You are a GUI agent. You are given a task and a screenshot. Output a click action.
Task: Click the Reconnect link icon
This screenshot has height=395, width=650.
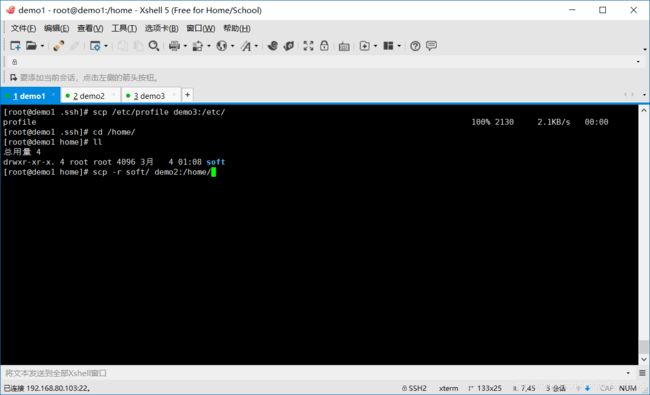[58, 46]
